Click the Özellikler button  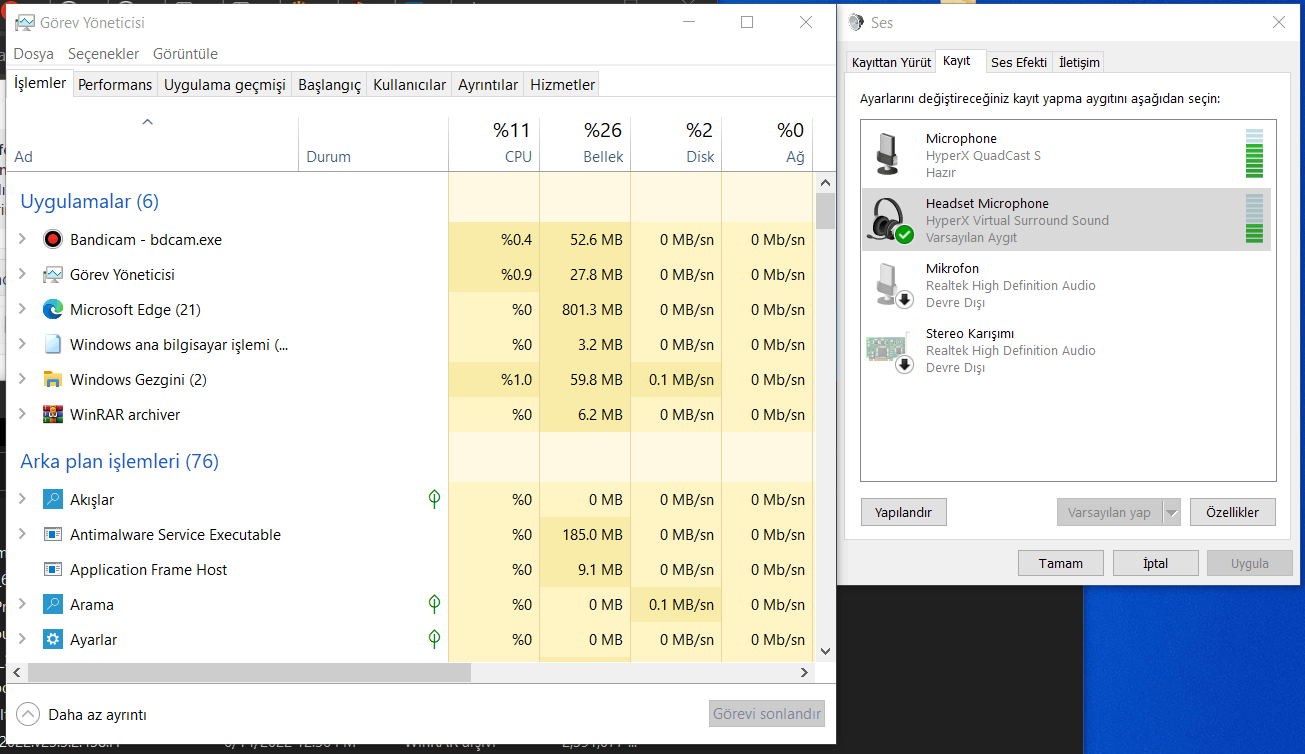1232,512
